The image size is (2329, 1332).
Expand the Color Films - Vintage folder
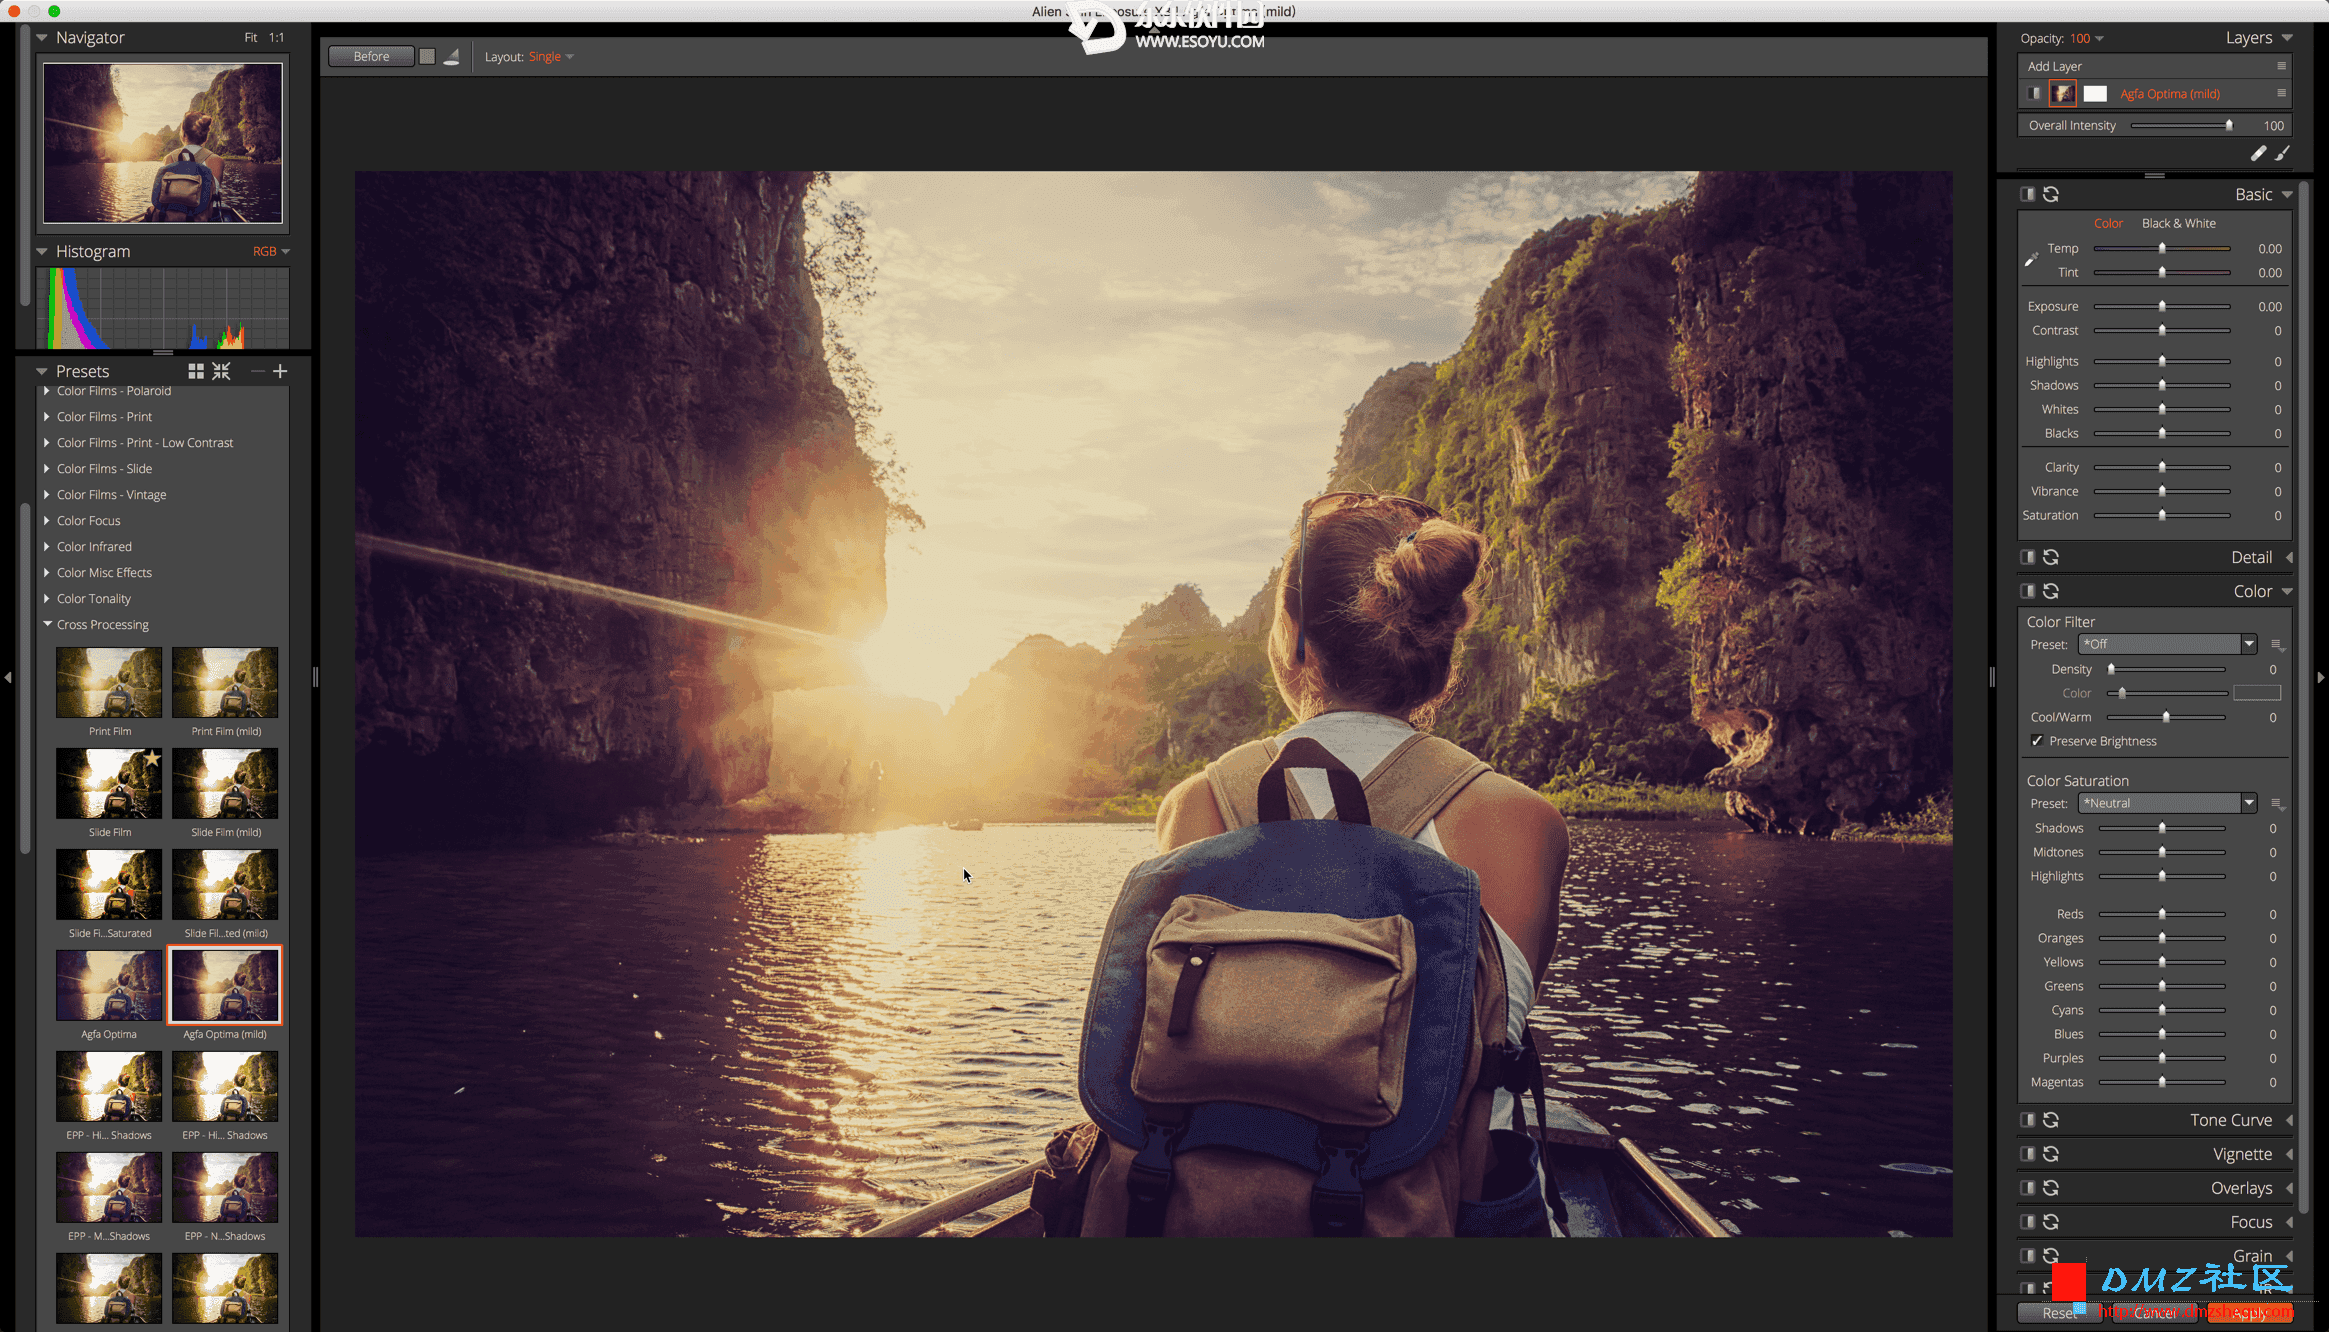click(47, 495)
